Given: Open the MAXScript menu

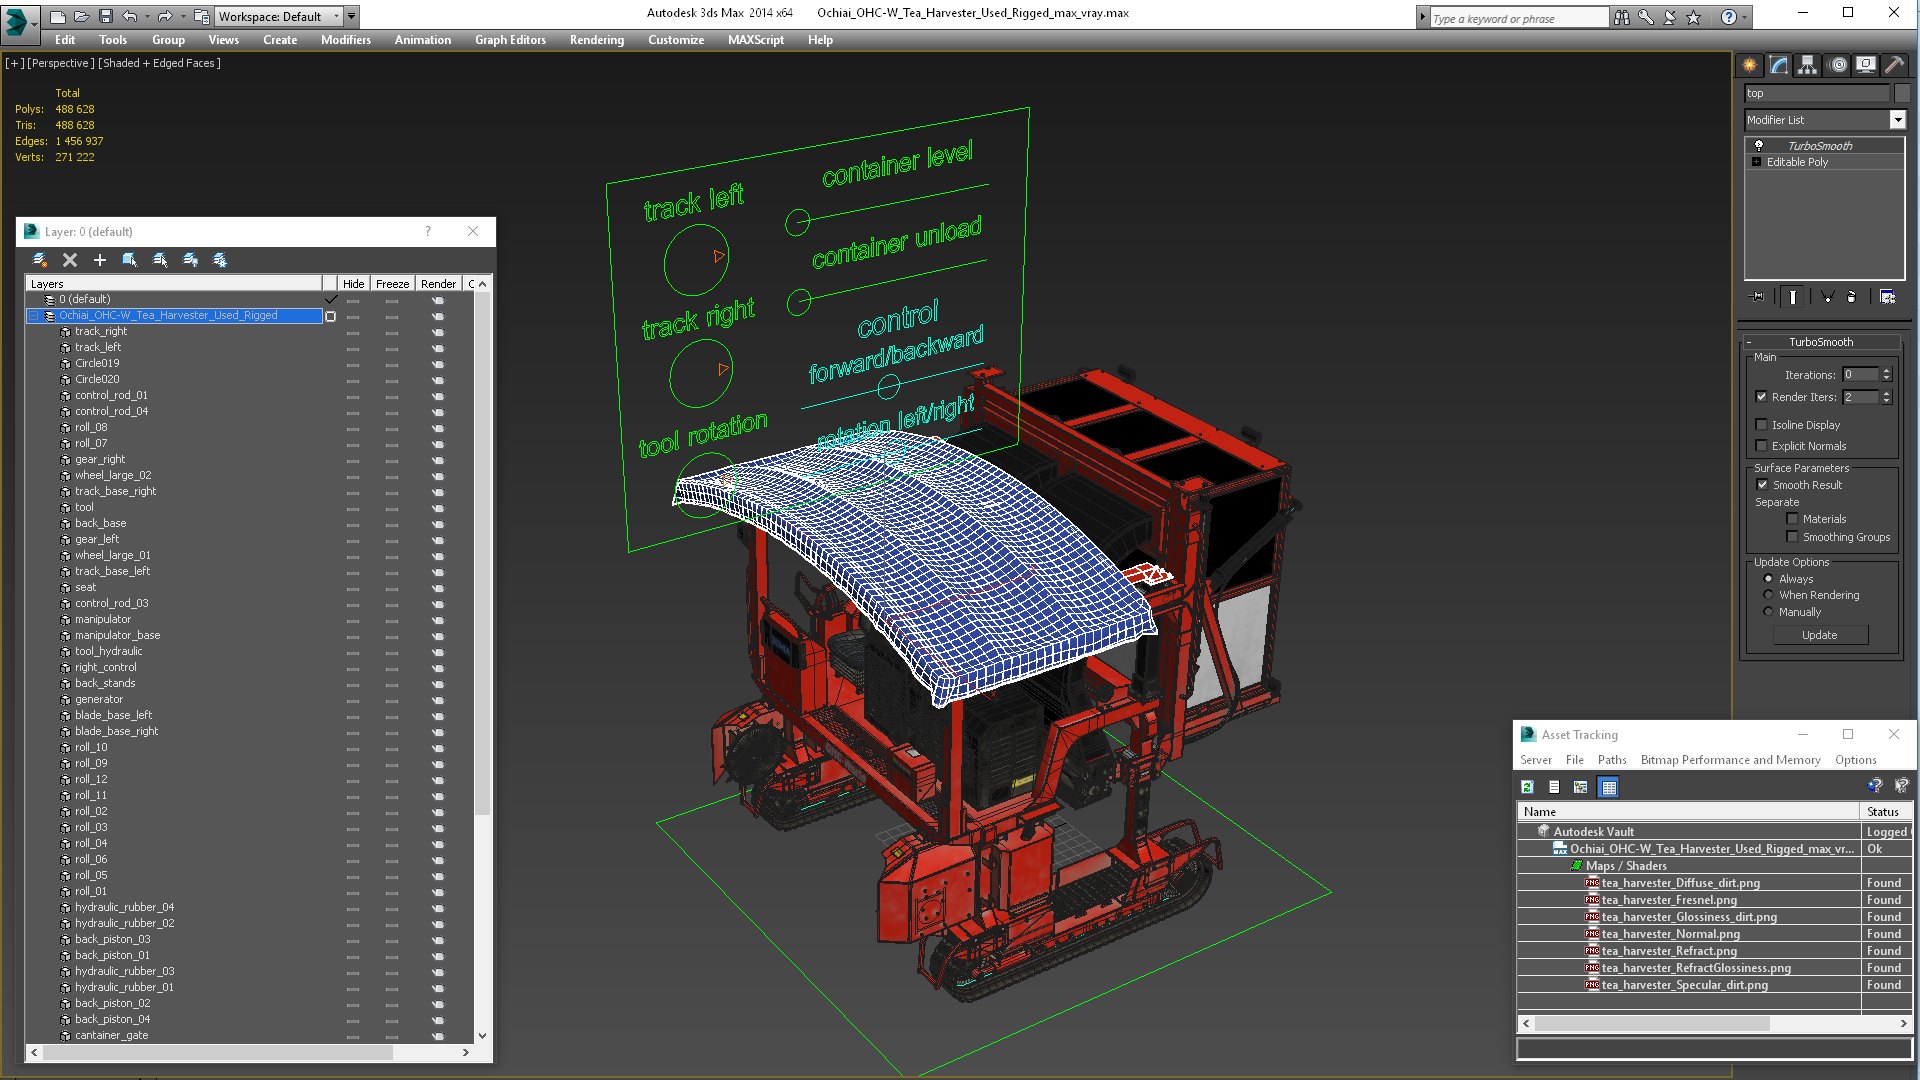Looking at the screenshot, I should tap(756, 40).
